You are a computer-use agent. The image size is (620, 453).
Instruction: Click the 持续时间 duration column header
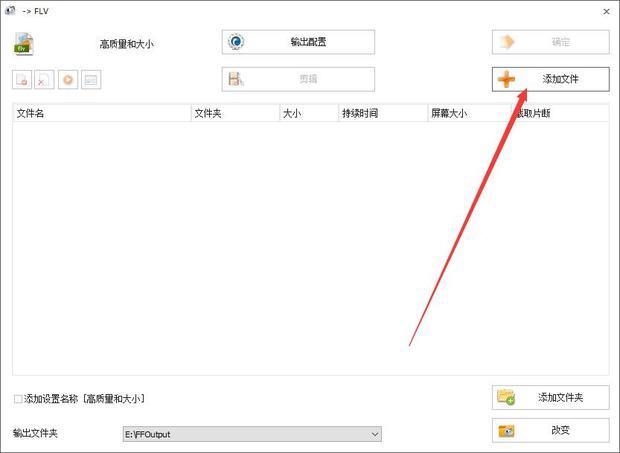[380, 113]
